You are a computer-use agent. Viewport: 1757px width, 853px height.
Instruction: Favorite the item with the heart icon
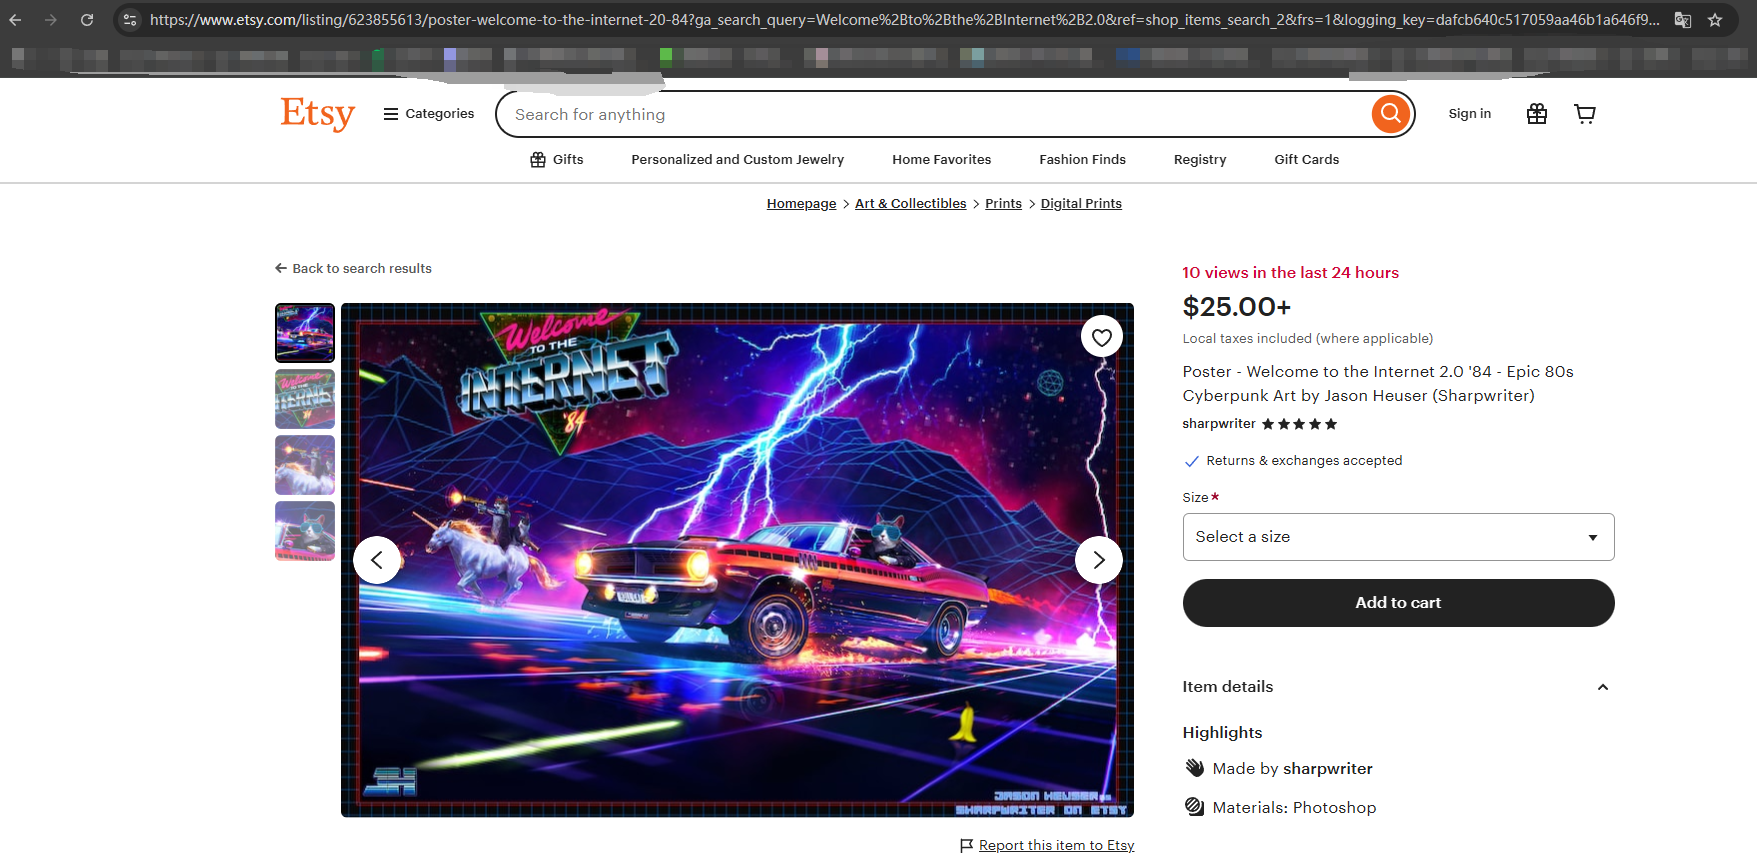1101,338
